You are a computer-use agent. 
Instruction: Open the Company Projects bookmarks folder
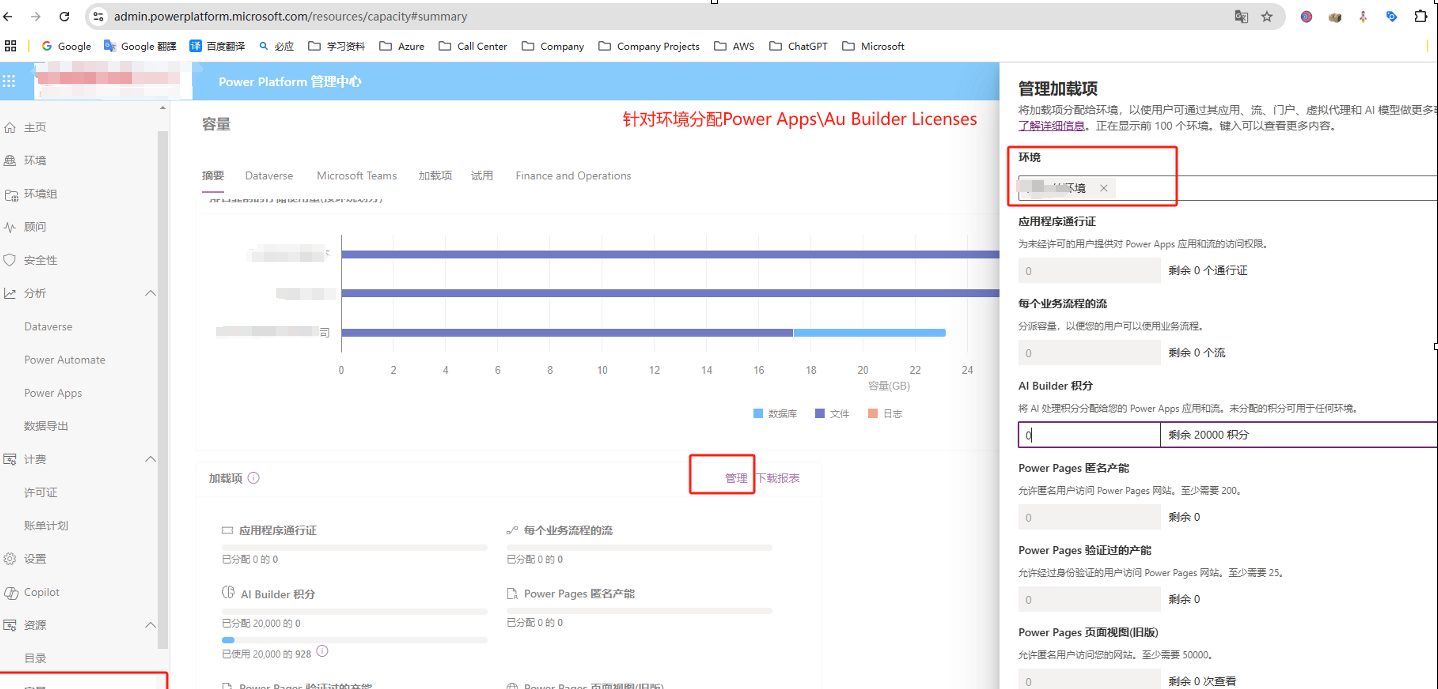(648, 46)
